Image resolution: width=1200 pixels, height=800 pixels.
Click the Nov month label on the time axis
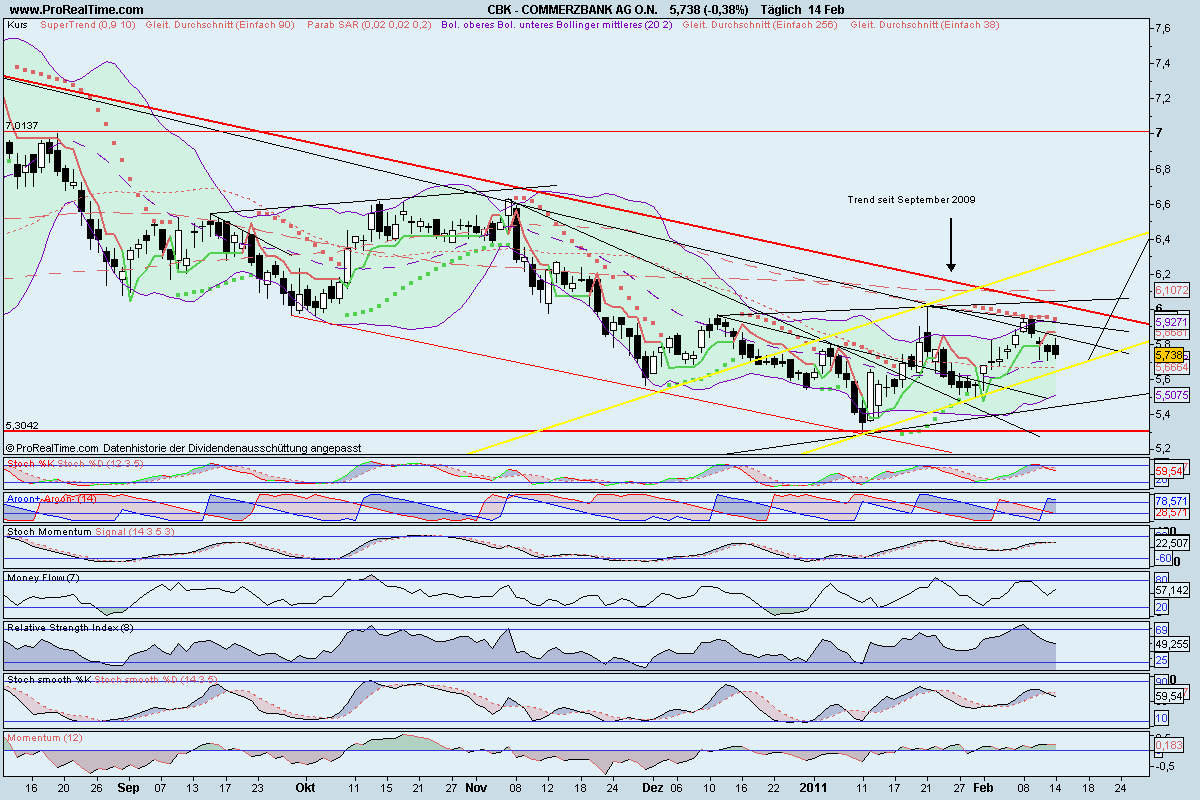pos(475,788)
